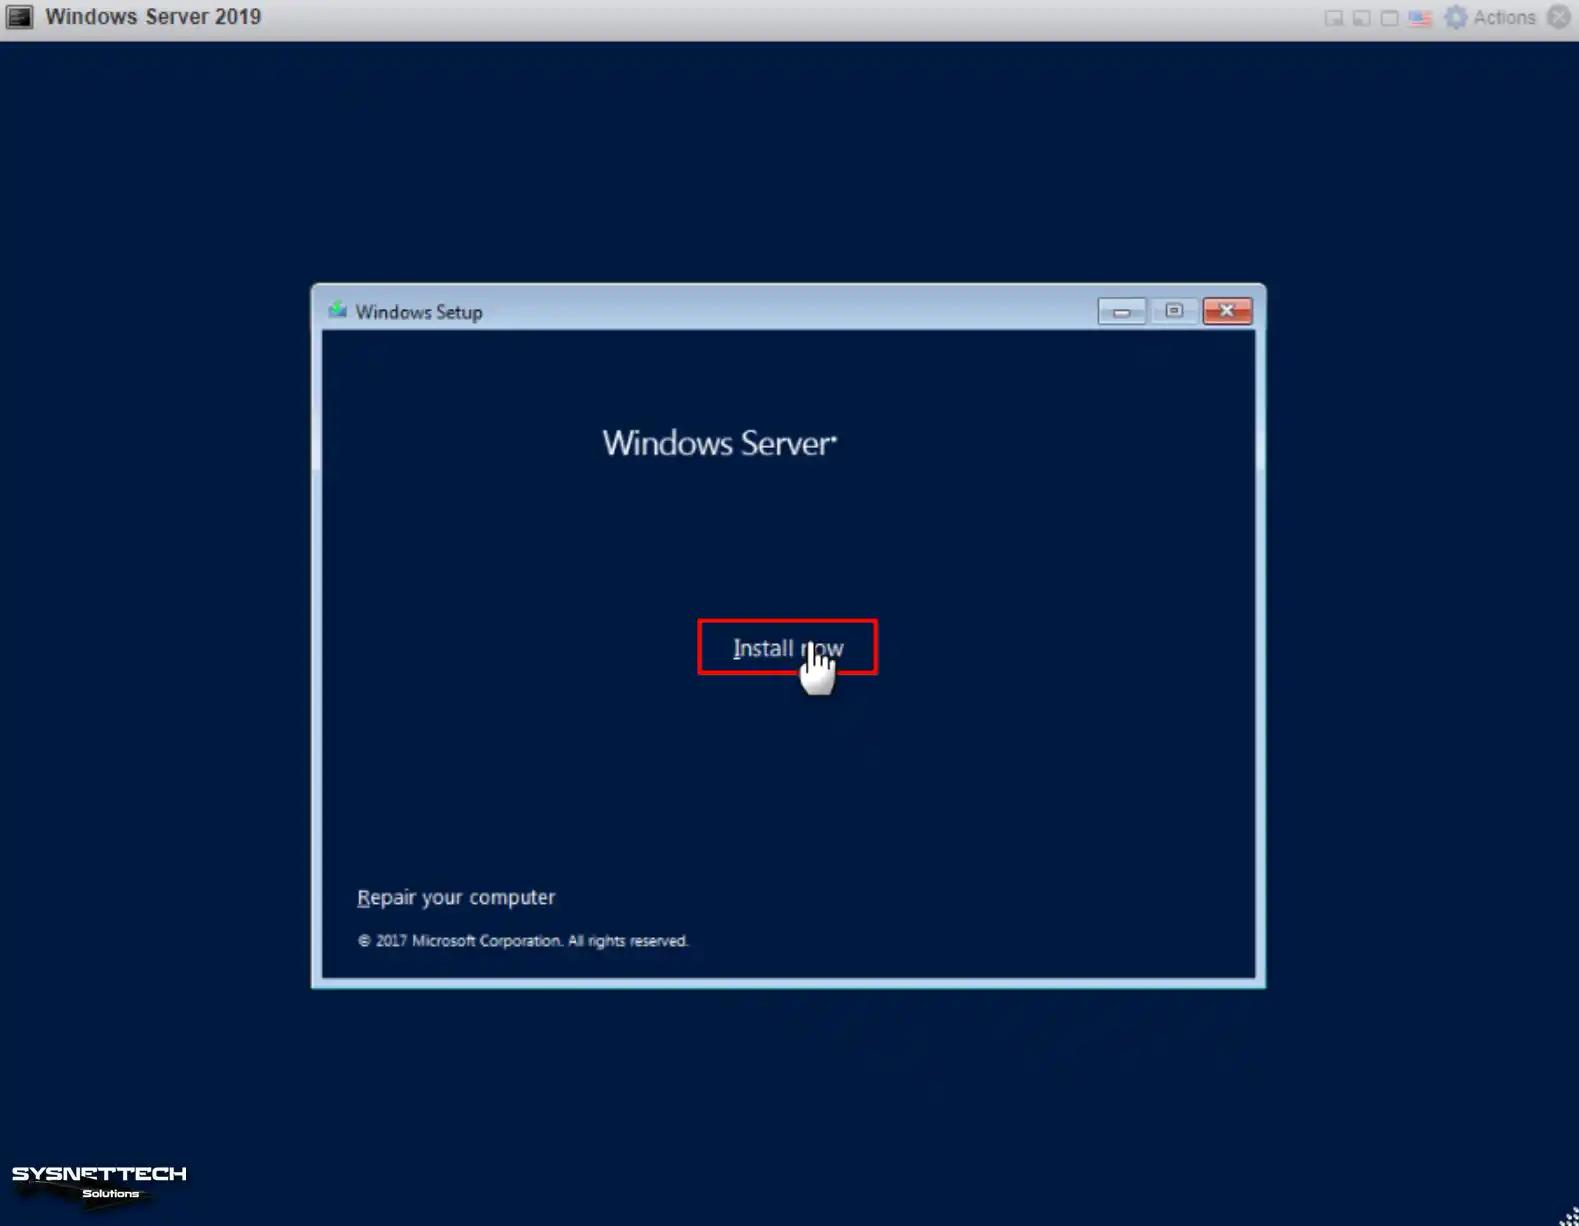The width and height of the screenshot is (1579, 1226).
Task: Select the US flag keyboard layout icon
Action: 1420,18
